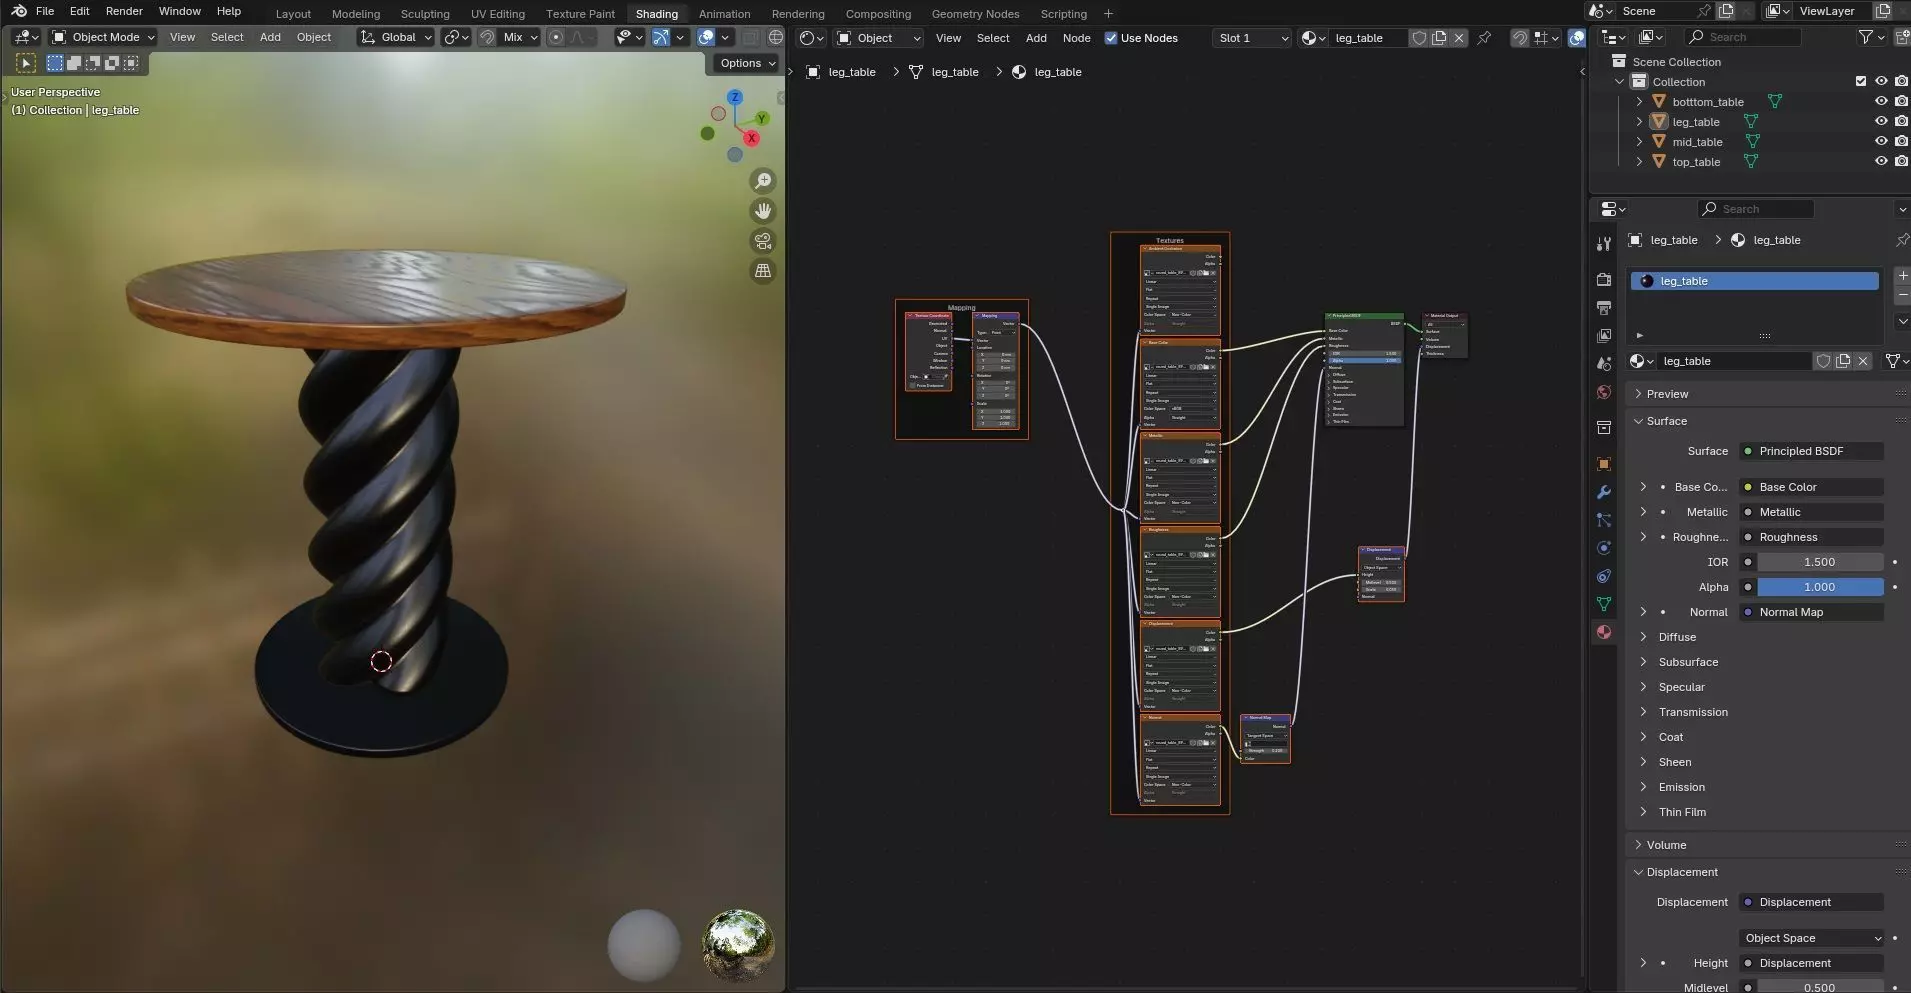
Task: Pin the node editor material
Action: [x=1485, y=38]
